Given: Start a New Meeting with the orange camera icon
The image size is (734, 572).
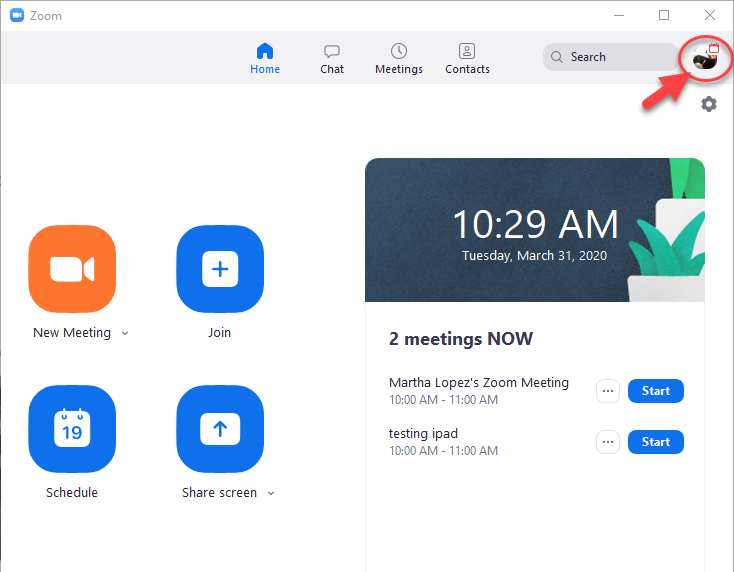Looking at the screenshot, I should (x=72, y=269).
